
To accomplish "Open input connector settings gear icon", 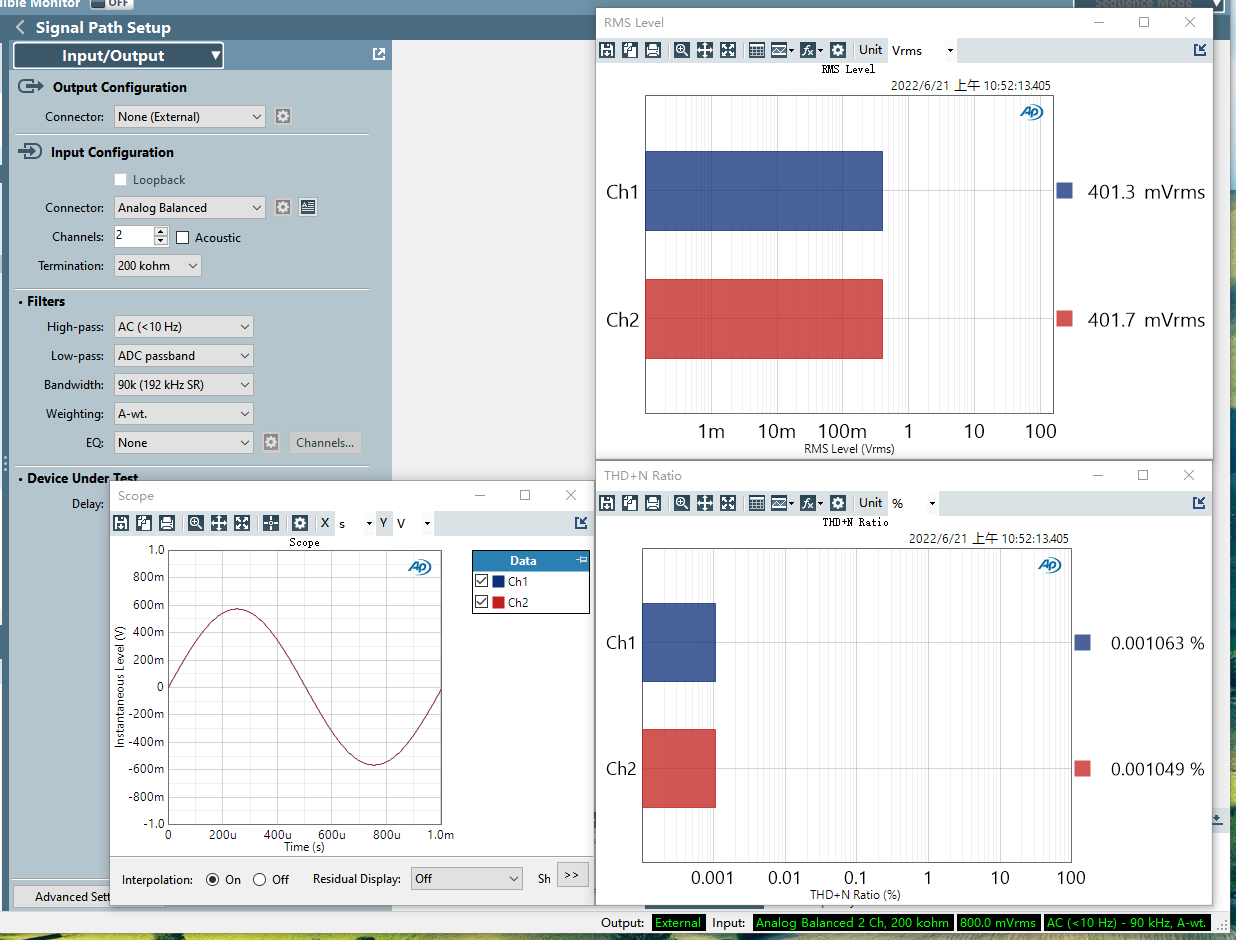I will click(283, 208).
